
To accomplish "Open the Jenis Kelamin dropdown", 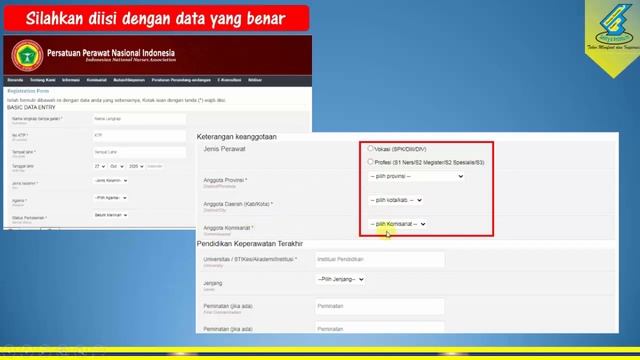I will click(x=110, y=180).
